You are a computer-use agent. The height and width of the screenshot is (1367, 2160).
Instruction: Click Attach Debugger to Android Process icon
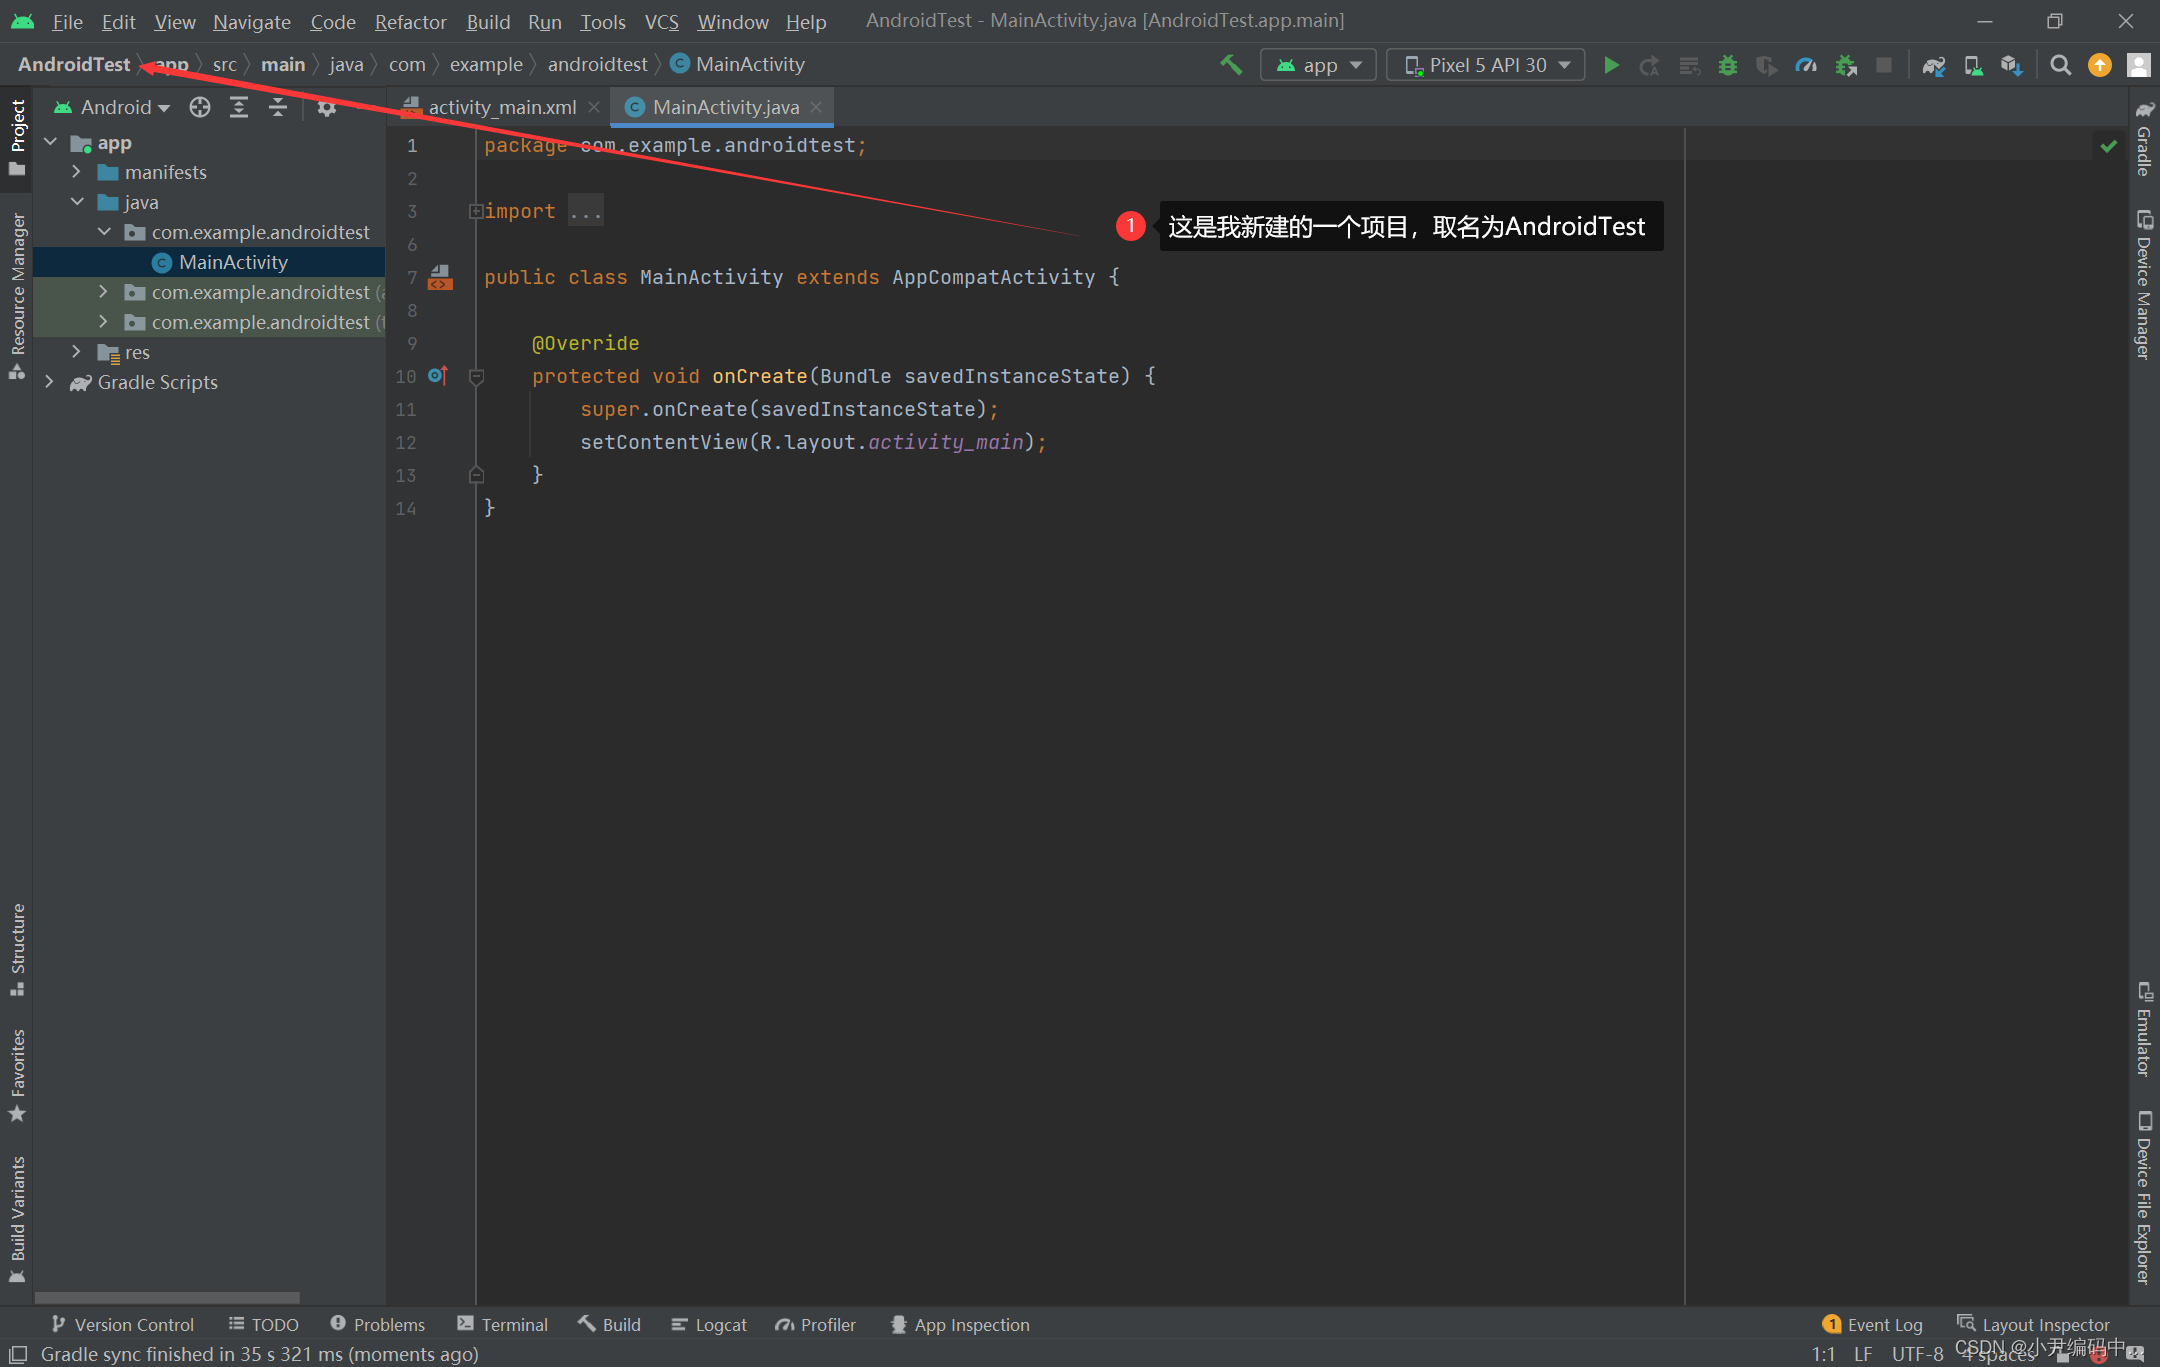pyautogui.click(x=1846, y=65)
